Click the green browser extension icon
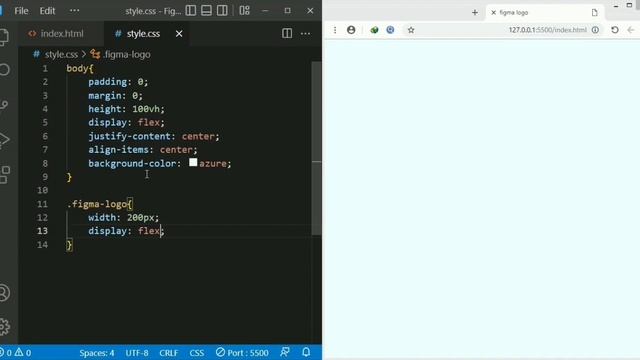This screenshot has height=360, width=640. pos(374,30)
